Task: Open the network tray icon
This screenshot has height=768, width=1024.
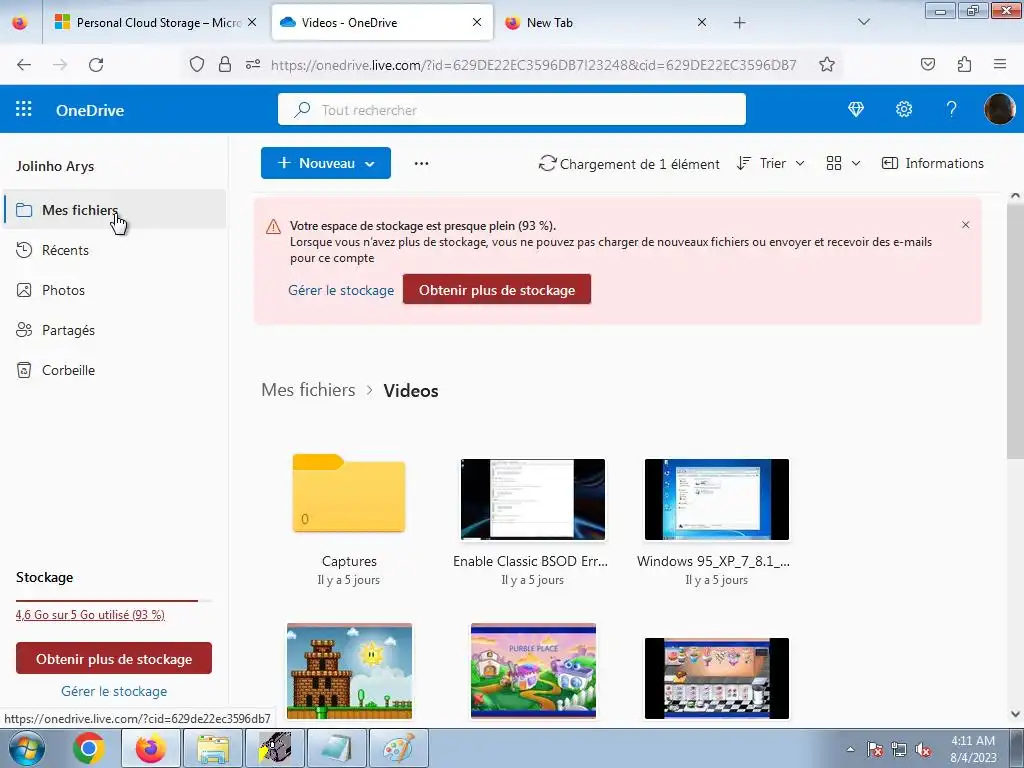Action: 899,749
